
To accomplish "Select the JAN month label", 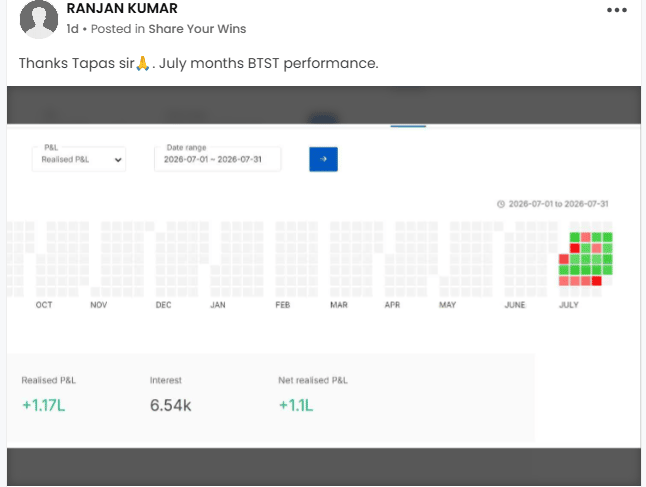I will [218, 305].
